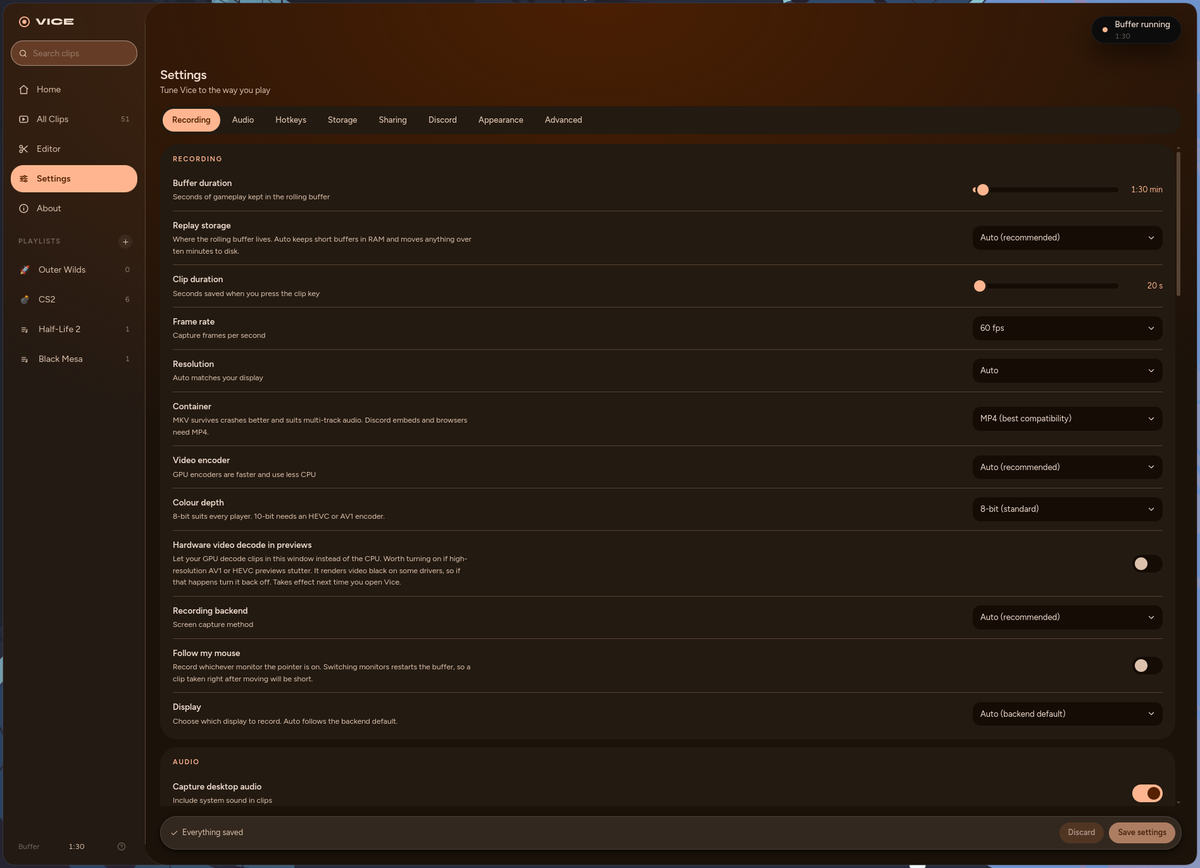The height and width of the screenshot is (868, 1200).
Task: Click the All Clips count 51
Action: click(x=125, y=119)
